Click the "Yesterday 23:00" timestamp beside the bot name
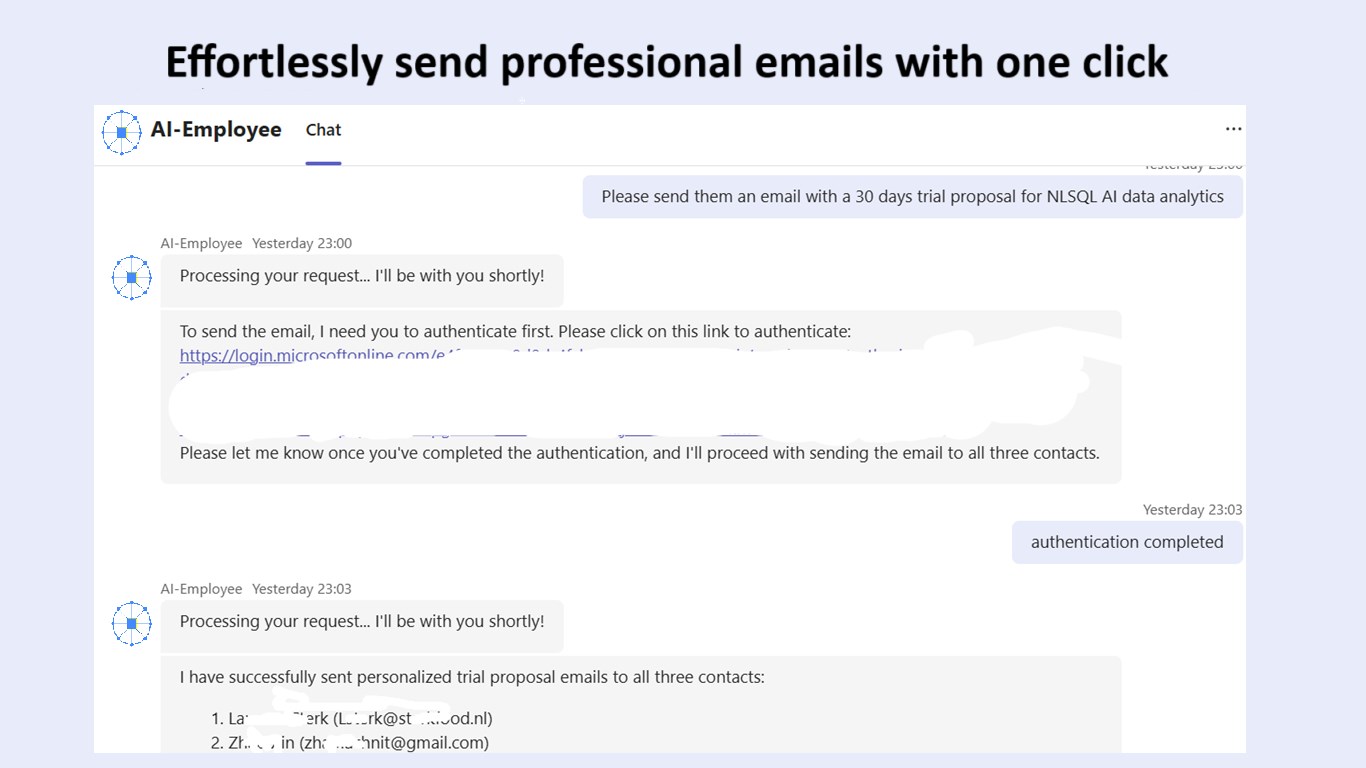 302,243
